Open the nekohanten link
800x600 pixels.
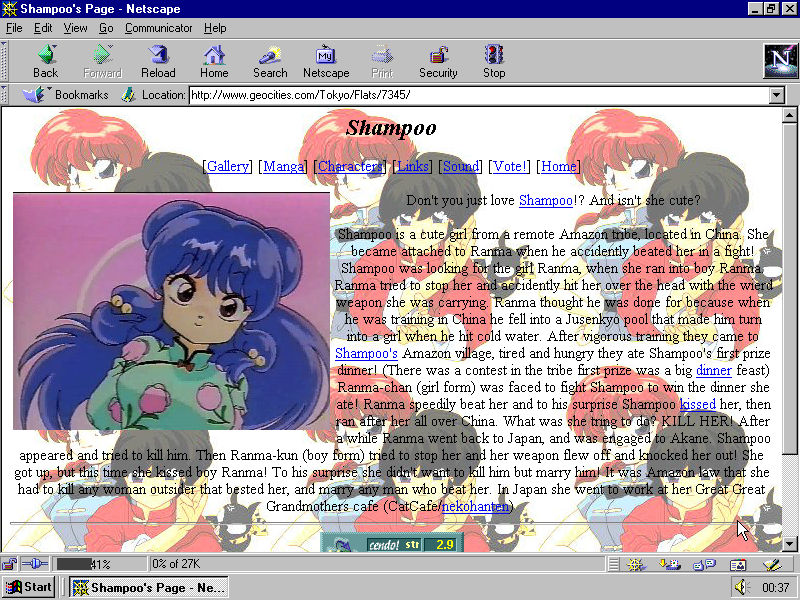(475, 507)
